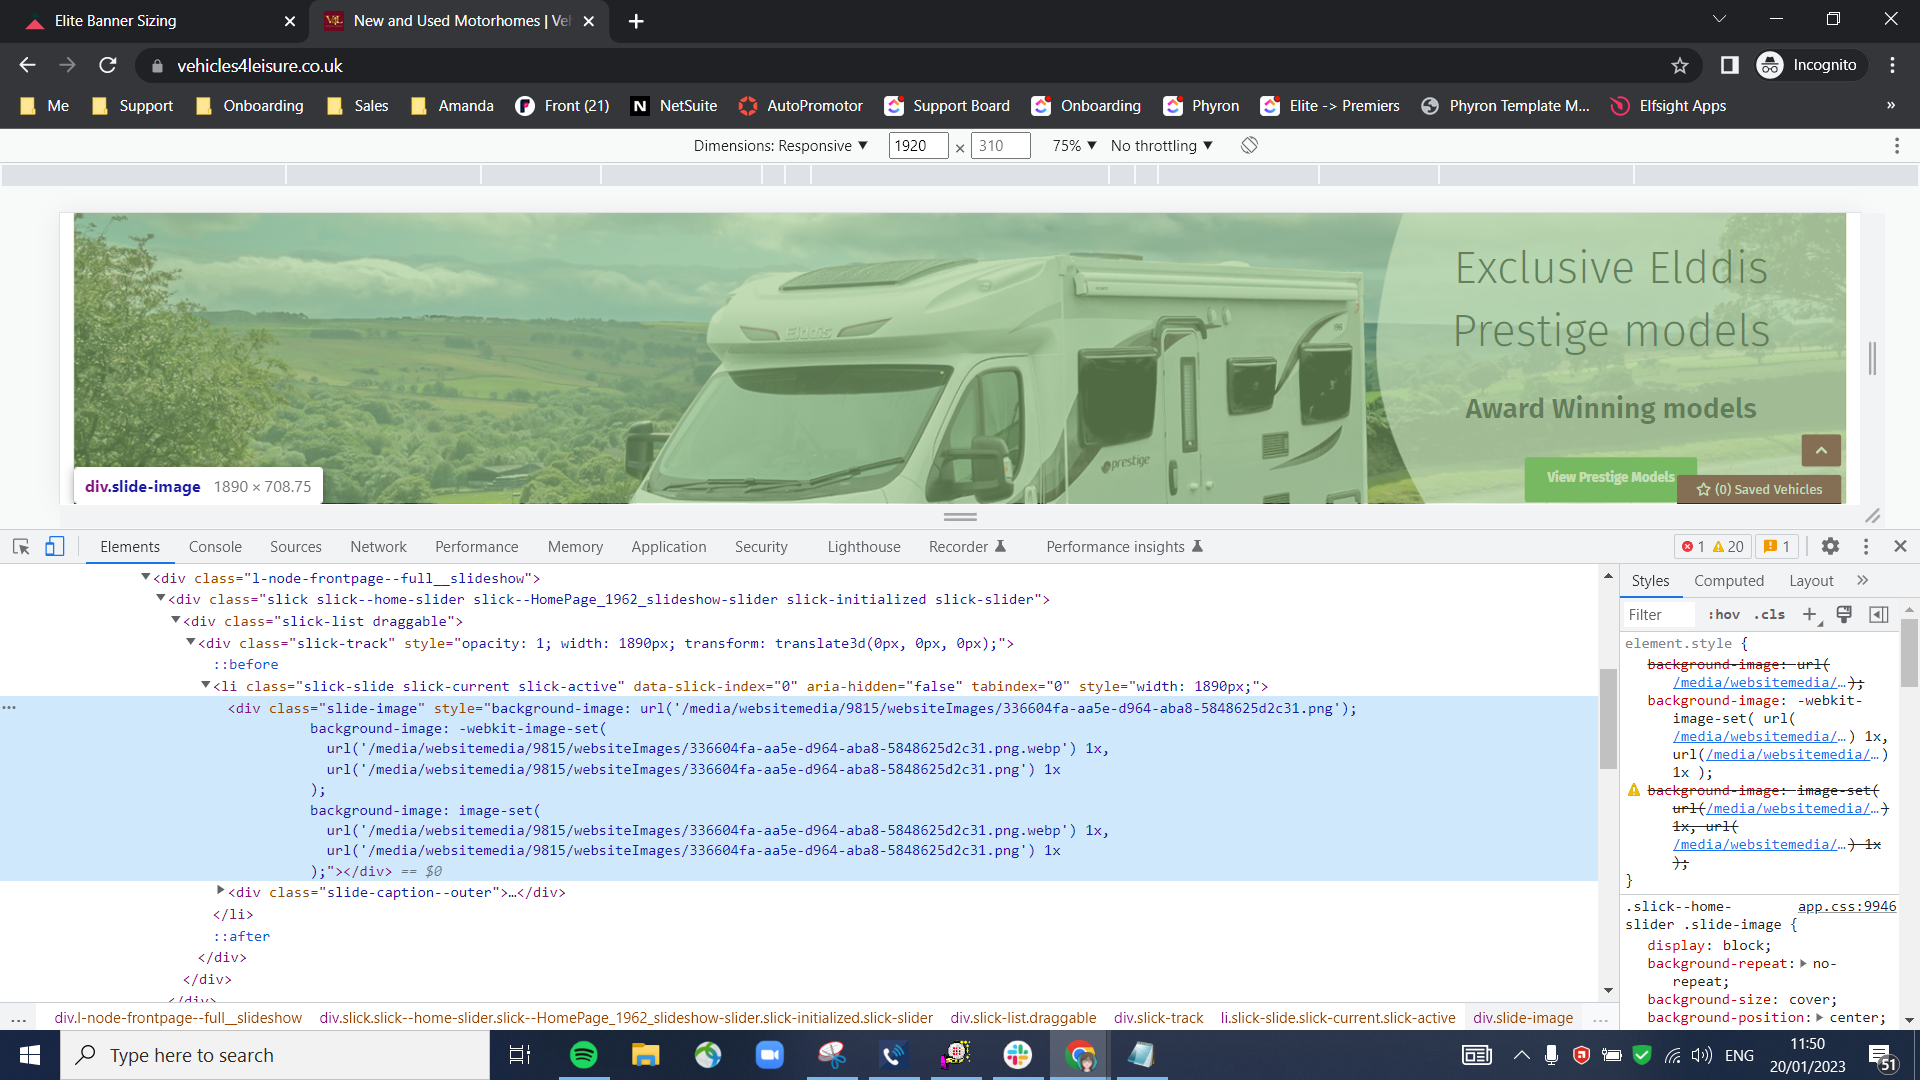Open the 75% zoom dropdown

click(x=1074, y=146)
